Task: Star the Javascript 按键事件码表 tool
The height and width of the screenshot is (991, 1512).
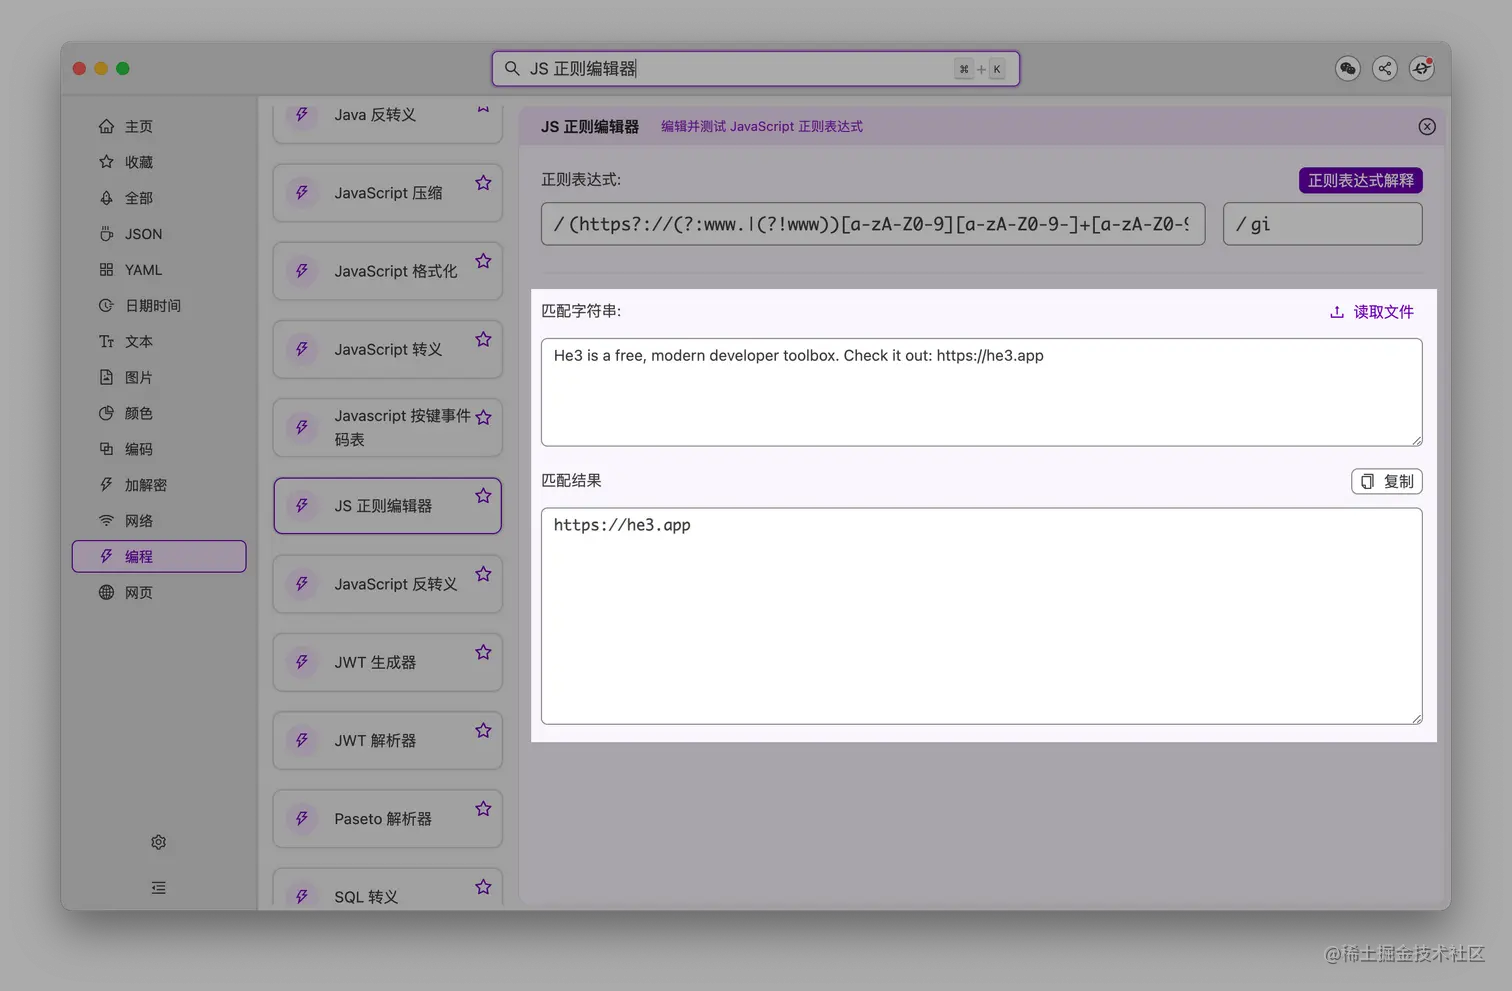Action: (x=483, y=417)
